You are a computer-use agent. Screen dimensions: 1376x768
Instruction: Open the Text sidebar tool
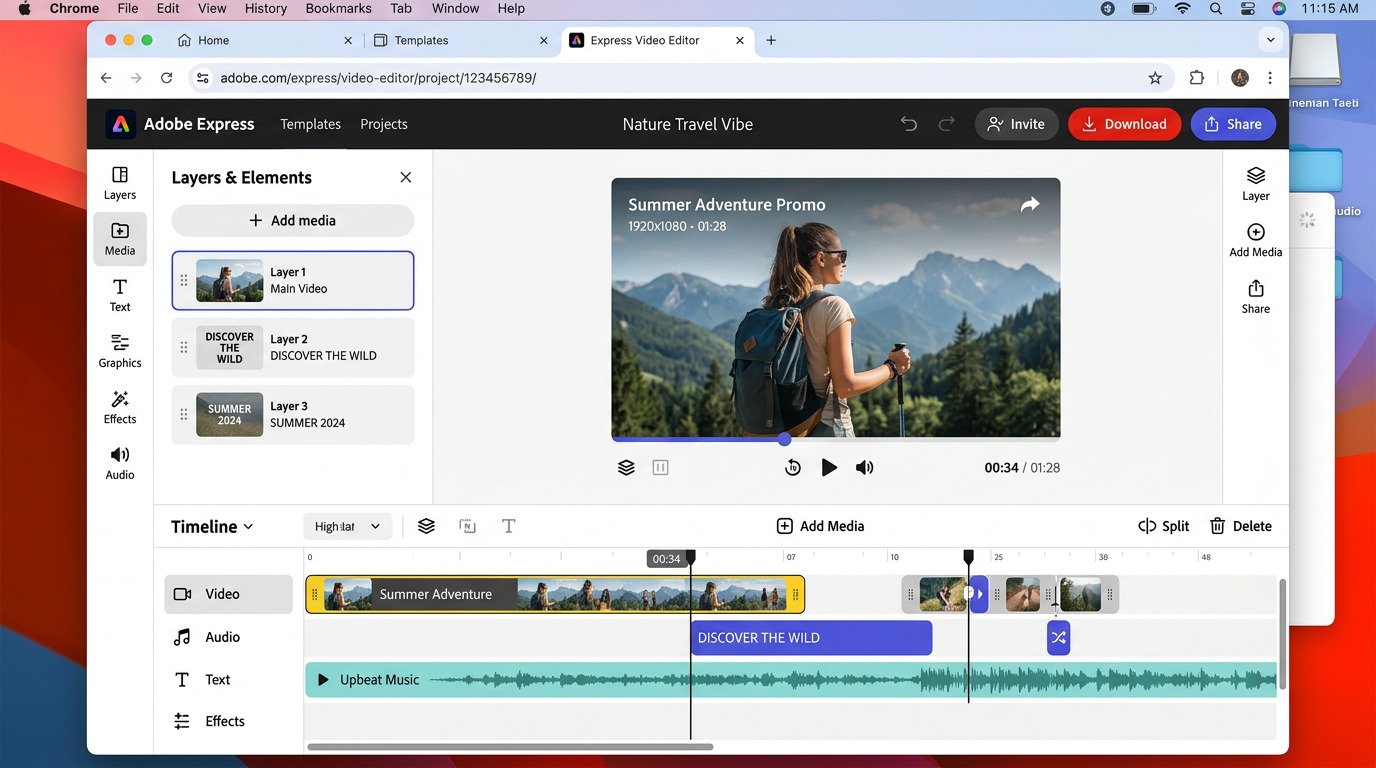point(120,295)
